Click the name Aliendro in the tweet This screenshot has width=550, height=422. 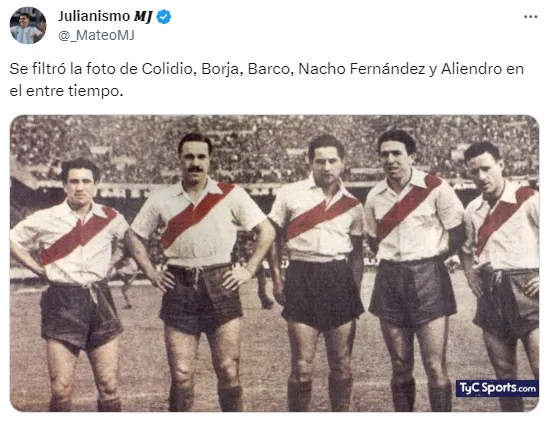471,69
